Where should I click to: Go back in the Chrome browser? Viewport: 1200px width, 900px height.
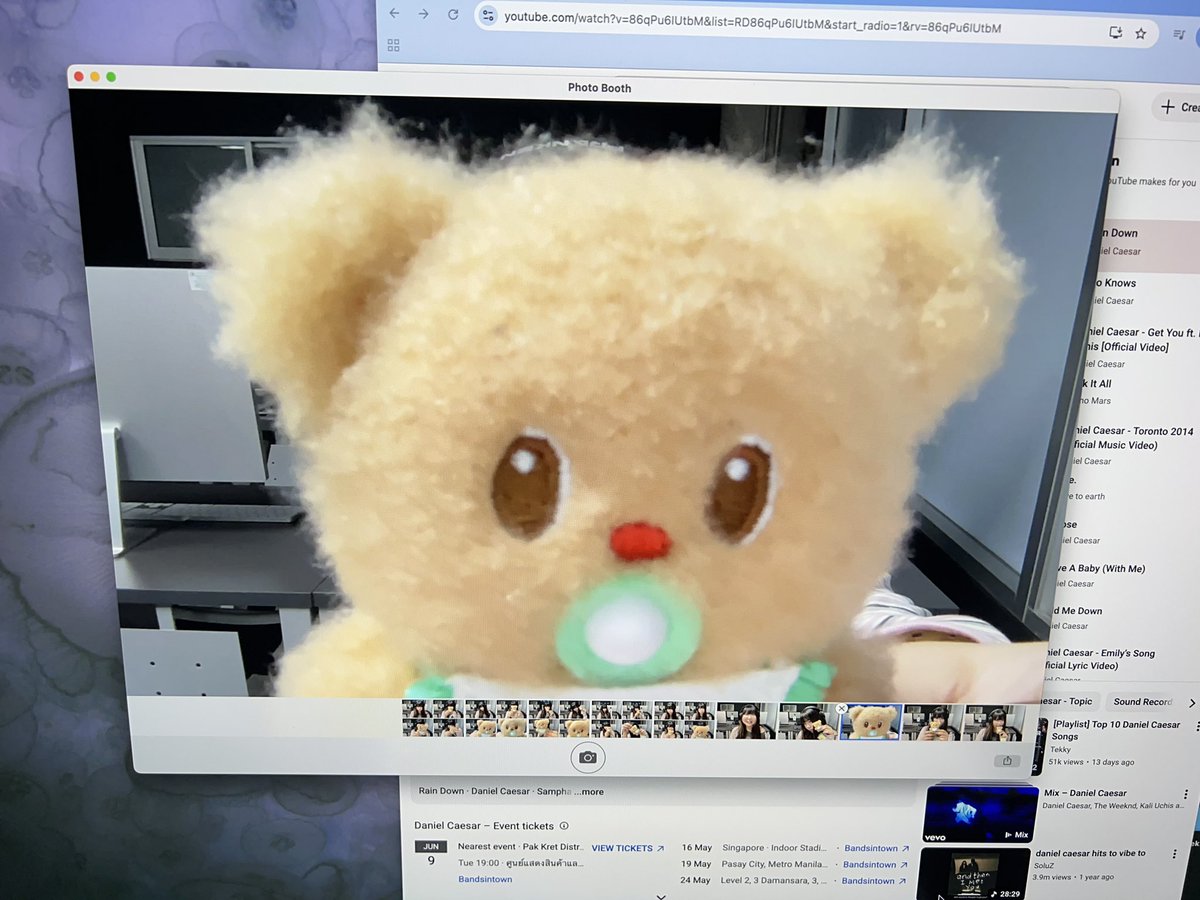tap(394, 14)
